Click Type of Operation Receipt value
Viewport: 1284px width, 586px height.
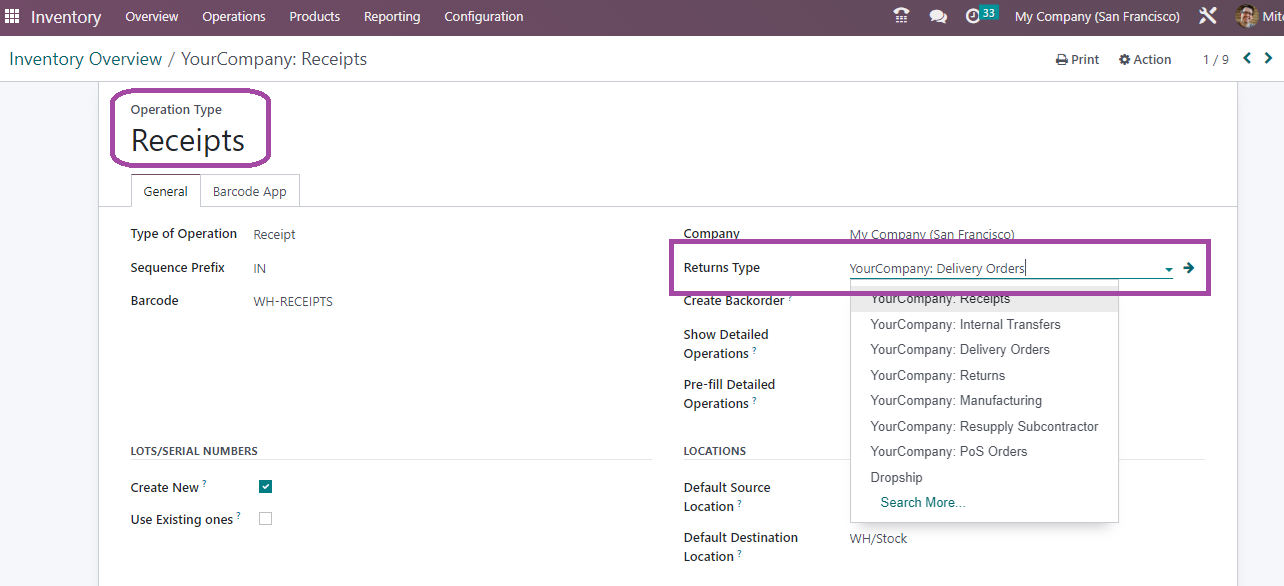[274, 234]
